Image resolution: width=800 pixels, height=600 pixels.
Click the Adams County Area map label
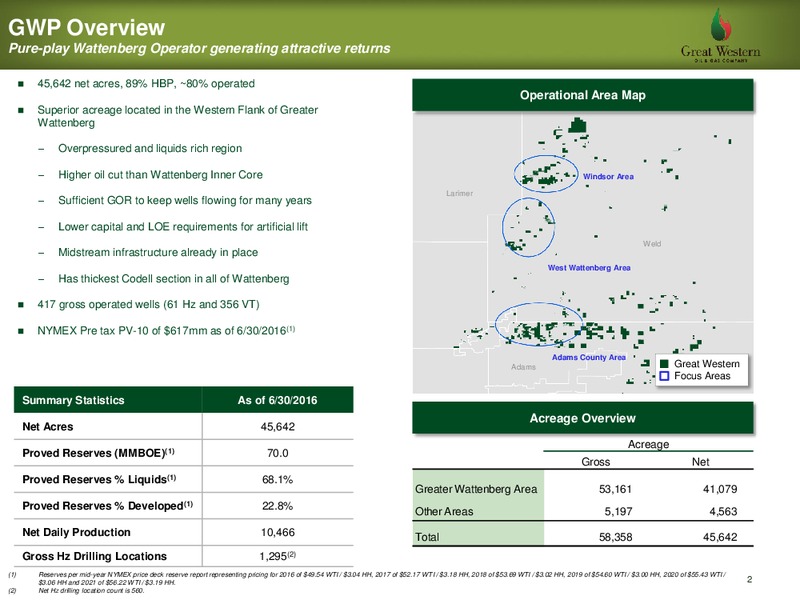[x=589, y=358]
